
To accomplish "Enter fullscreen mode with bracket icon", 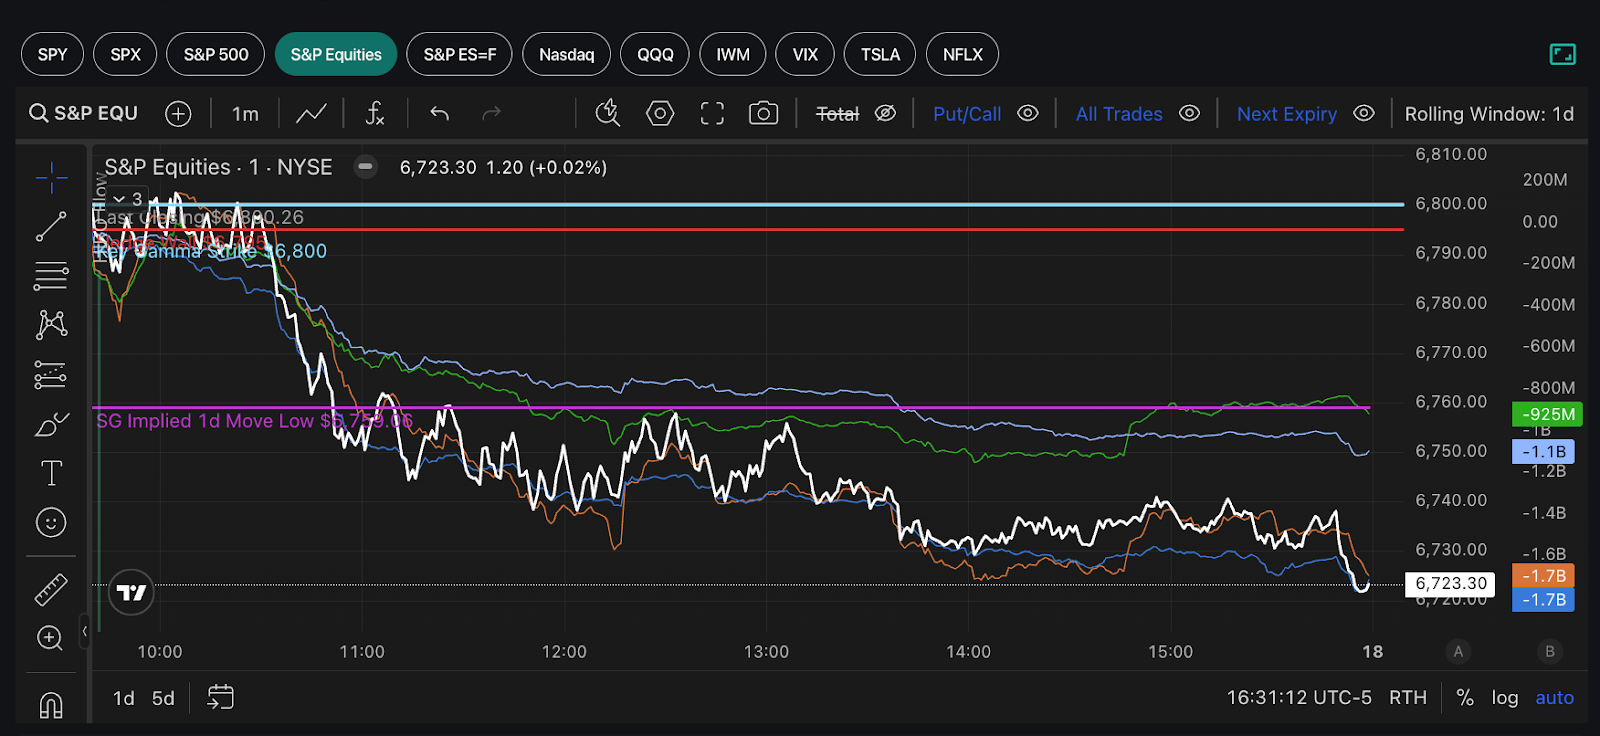I will [x=712, y=113].
